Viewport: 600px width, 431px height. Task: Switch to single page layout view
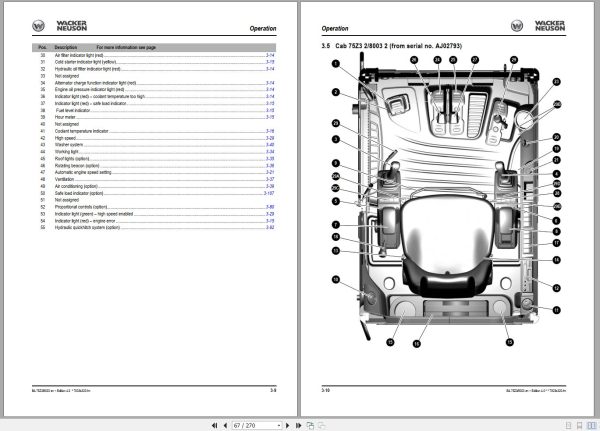pyautogui.click(x=568, y=425)
